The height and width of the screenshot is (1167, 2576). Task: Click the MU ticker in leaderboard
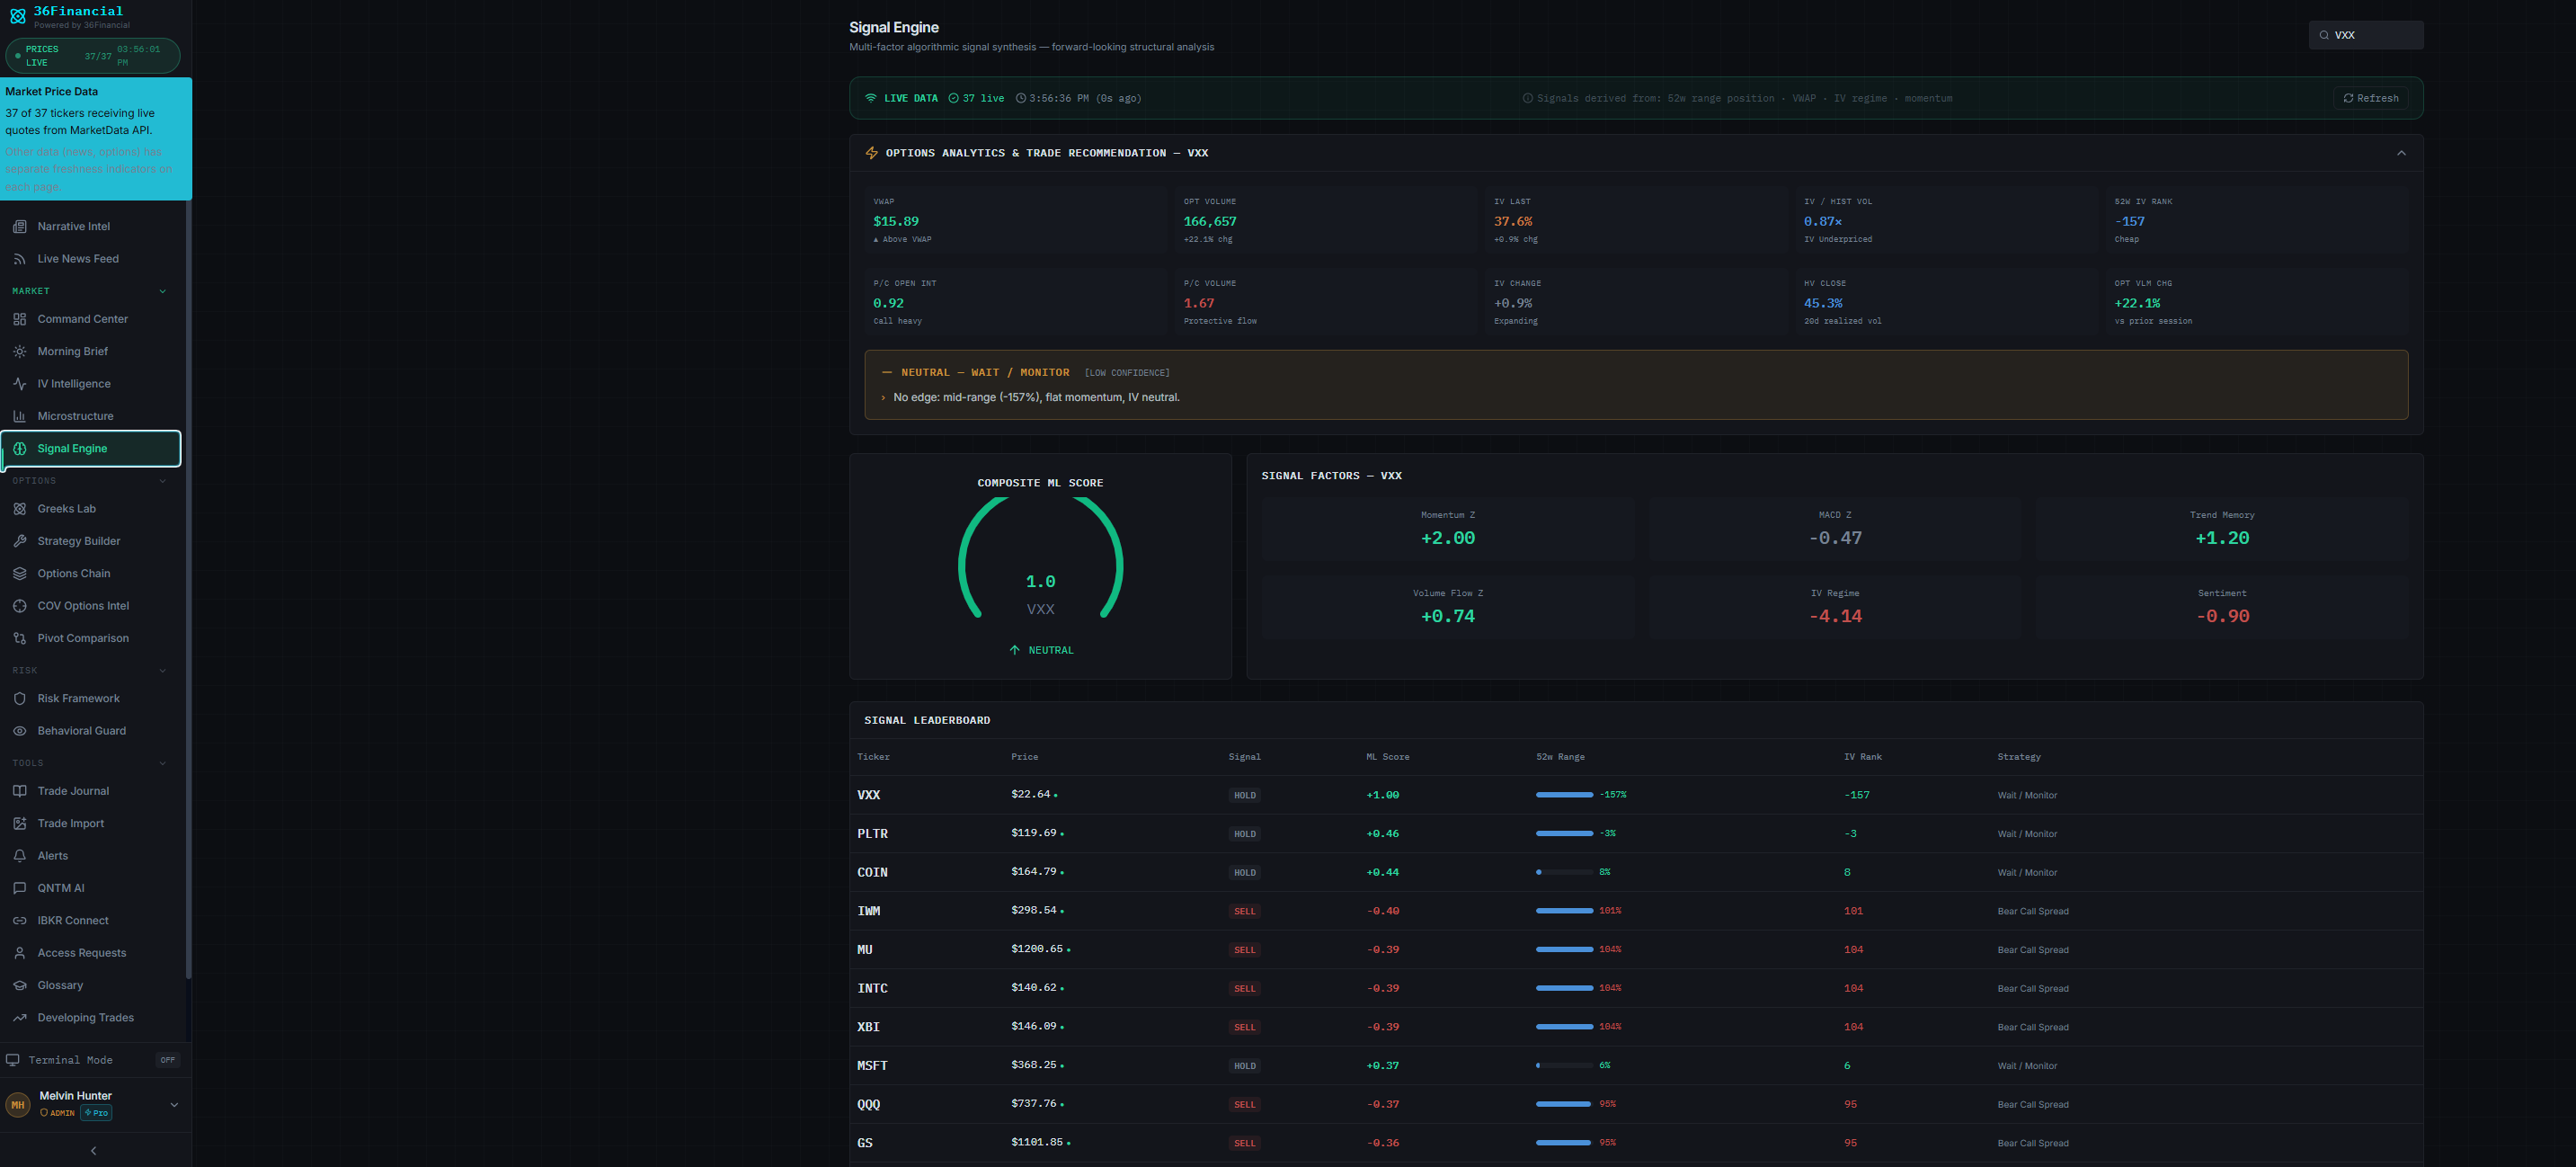[x=865, y=950]
